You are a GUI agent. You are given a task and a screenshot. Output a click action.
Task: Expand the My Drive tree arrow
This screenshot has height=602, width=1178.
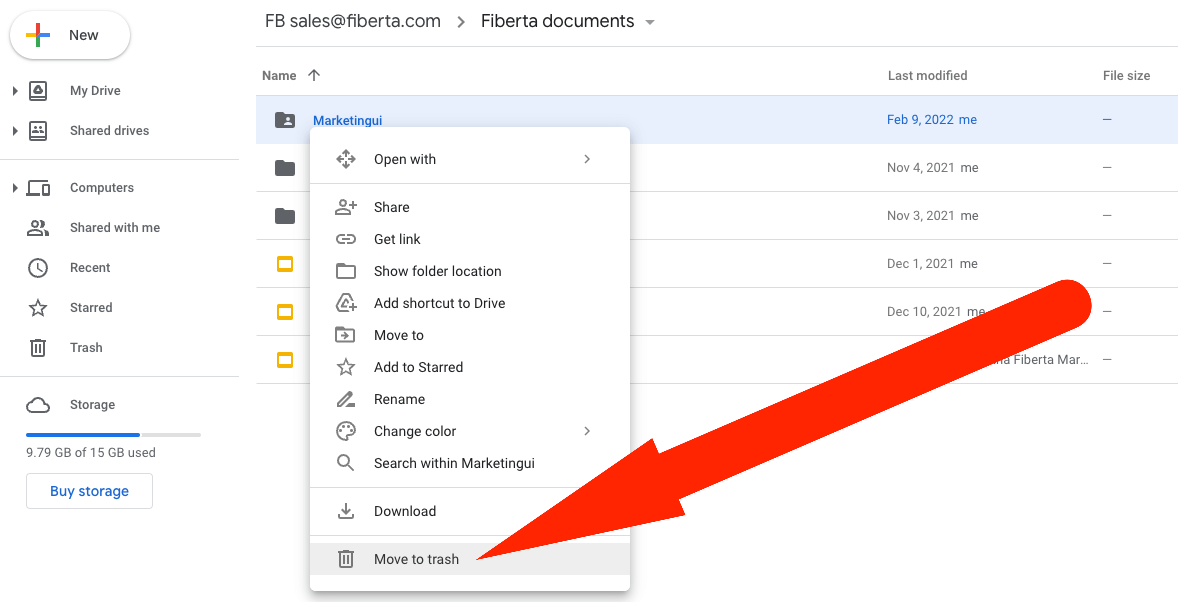pyautogui.click(x=15, y=91)
